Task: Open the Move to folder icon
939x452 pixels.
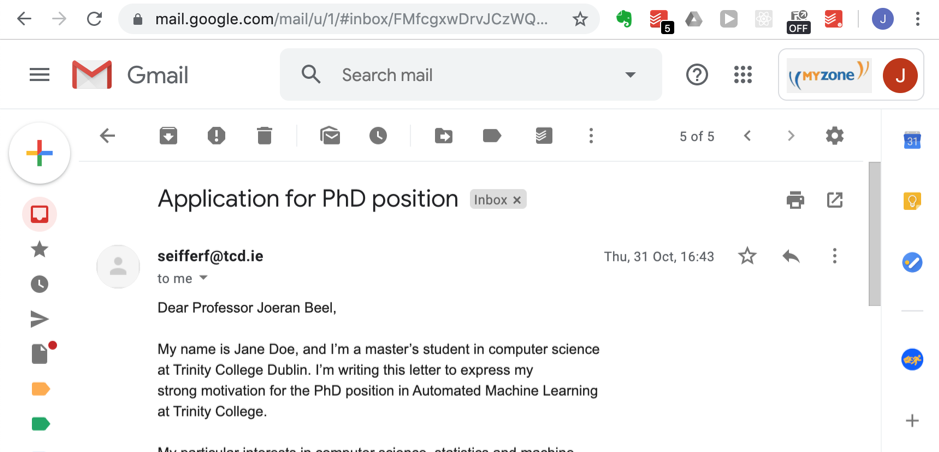Action: (444, 136)
